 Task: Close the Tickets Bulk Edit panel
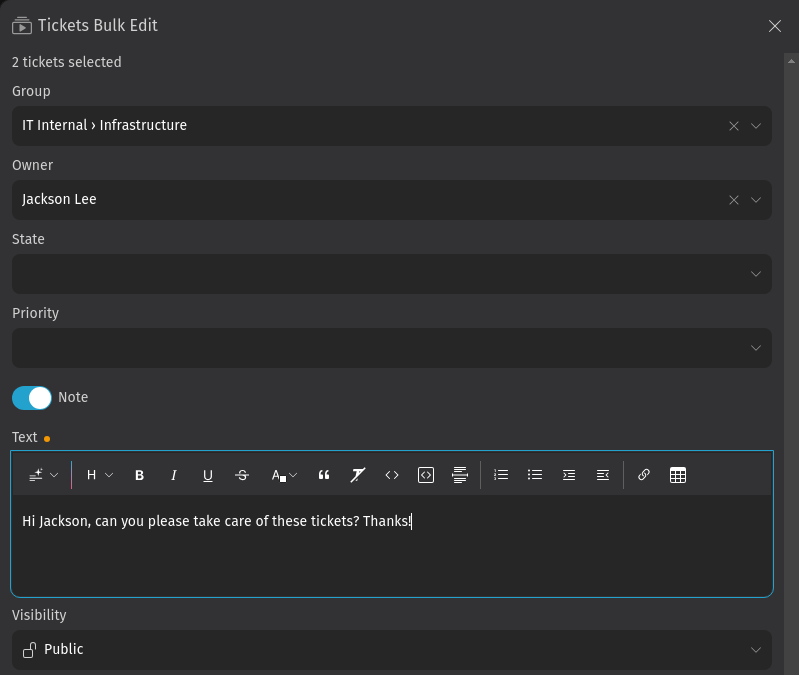[775, 26]
